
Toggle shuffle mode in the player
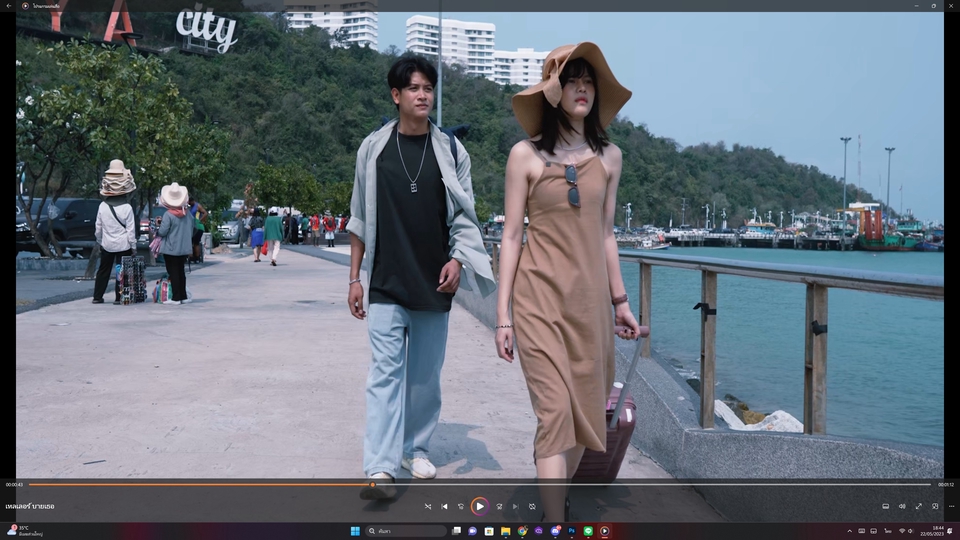point(428,507)
